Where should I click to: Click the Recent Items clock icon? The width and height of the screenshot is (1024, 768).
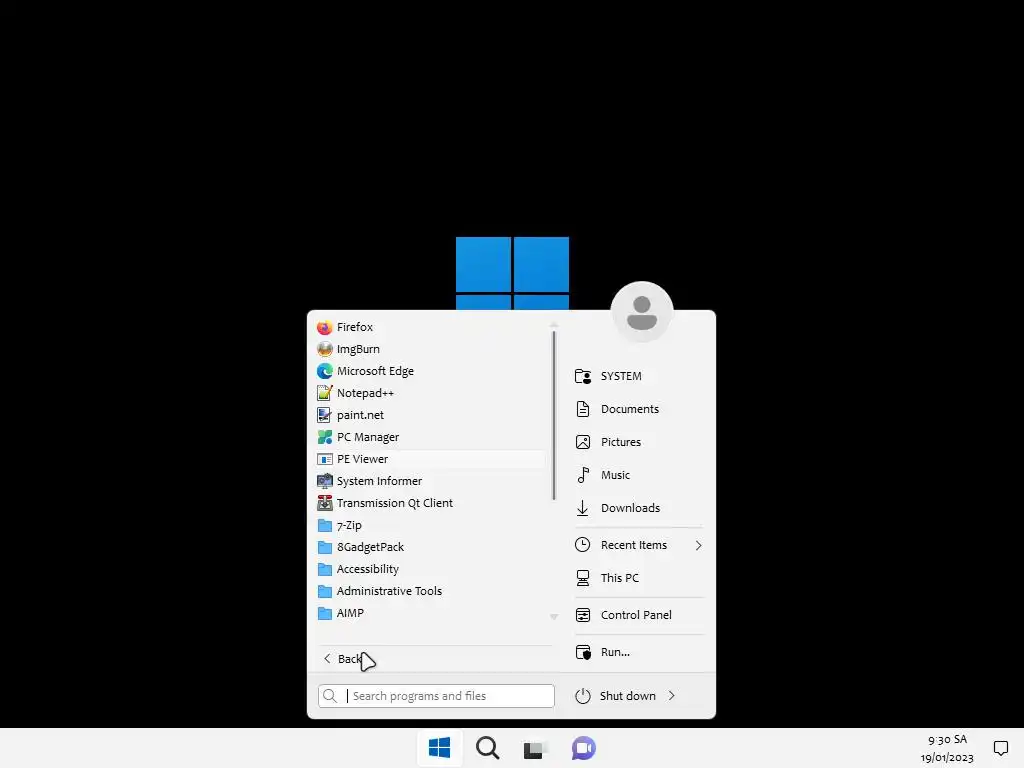(583, 545)
